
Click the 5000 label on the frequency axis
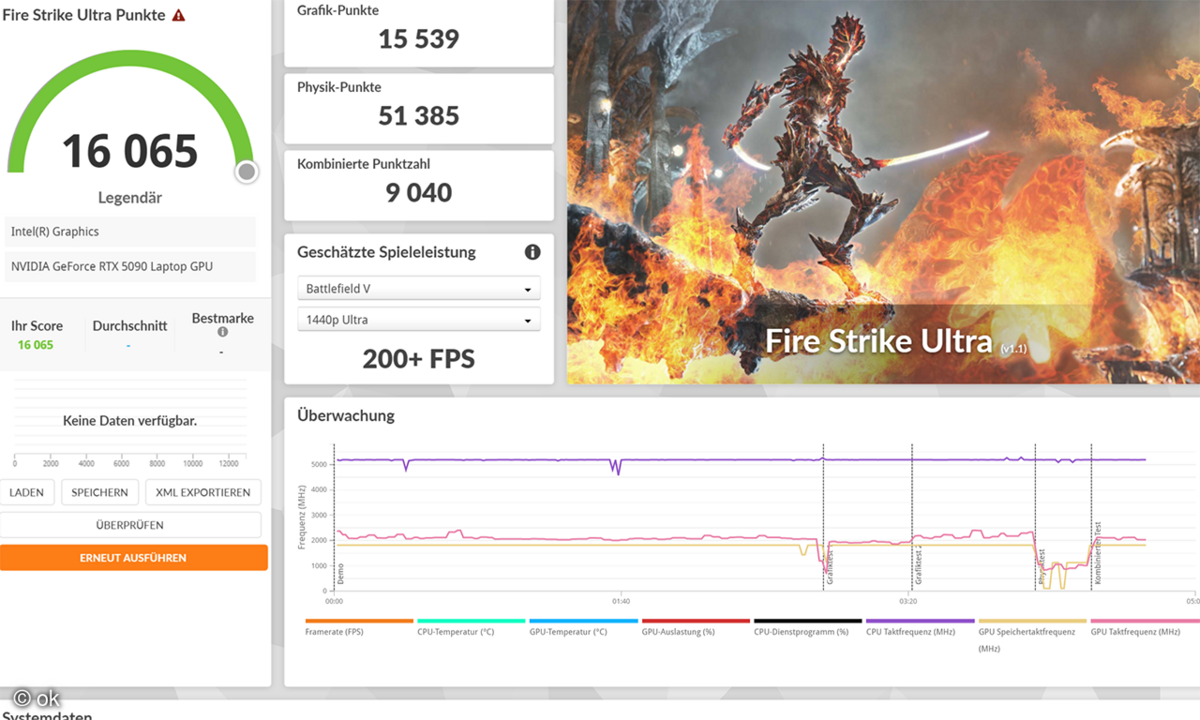click(x=320, y=465)
